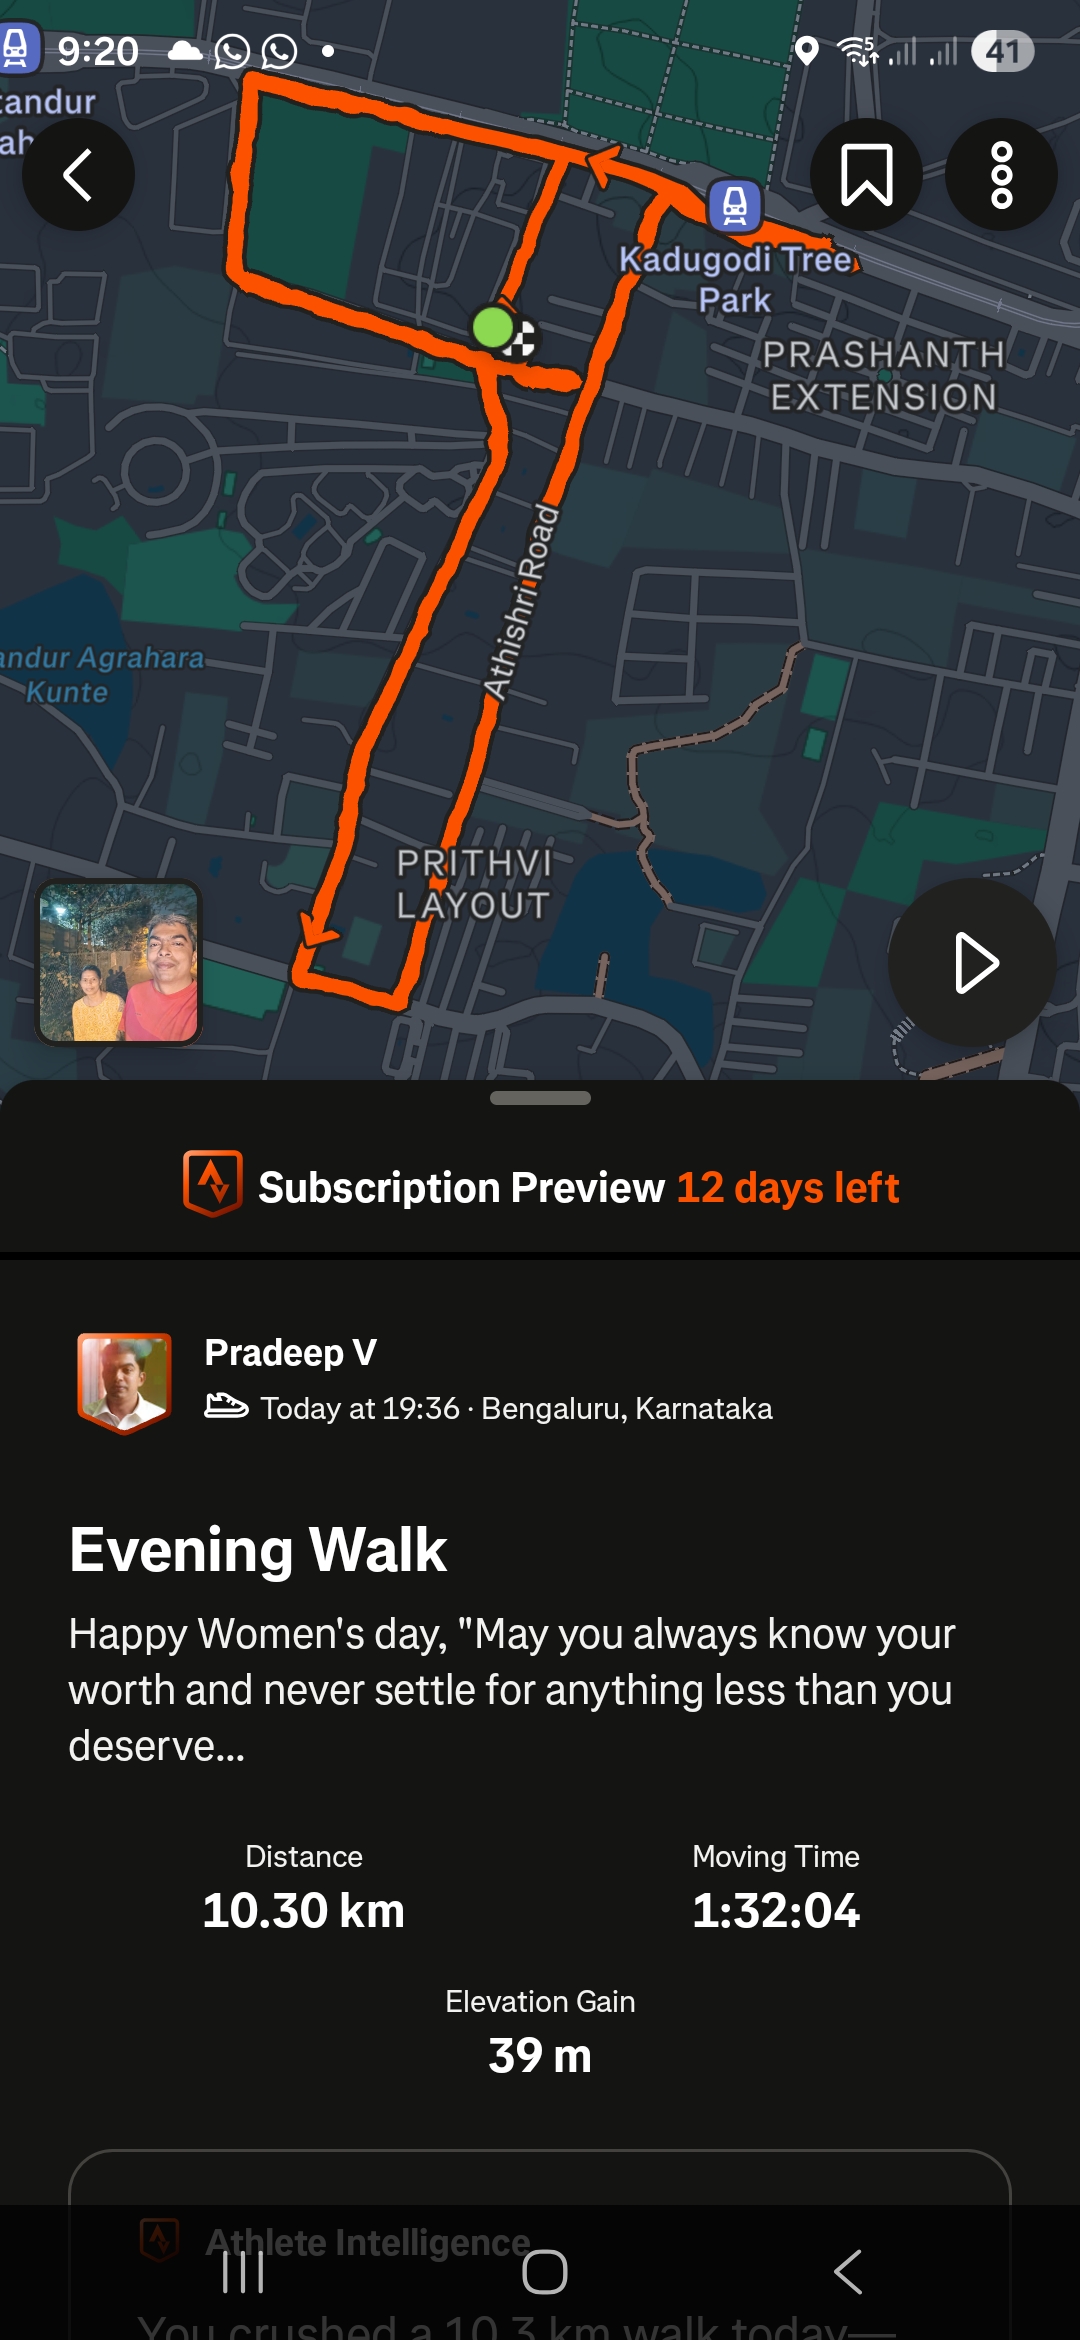Tap the back arrow button on map
Screen dimensions: 1080x2340
point(78,175)
